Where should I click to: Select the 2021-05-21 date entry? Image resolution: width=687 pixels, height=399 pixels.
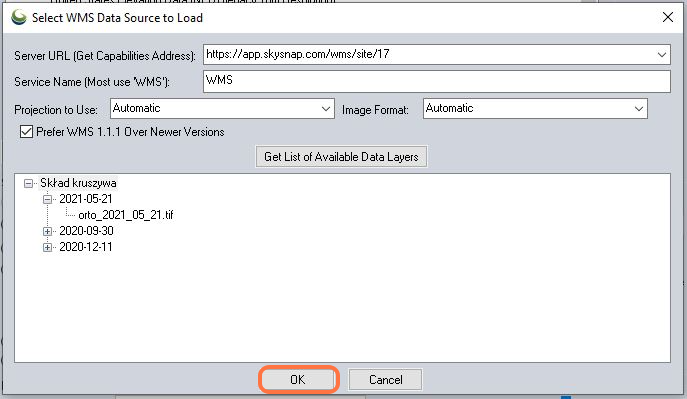[86, 199]
